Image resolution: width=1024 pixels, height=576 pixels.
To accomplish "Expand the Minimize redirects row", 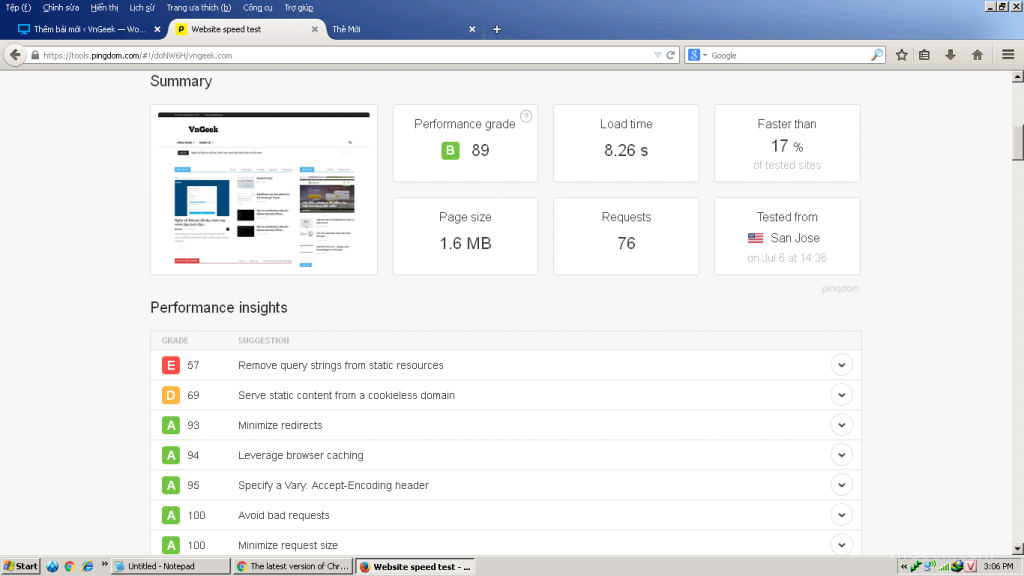I will [842, 425].
